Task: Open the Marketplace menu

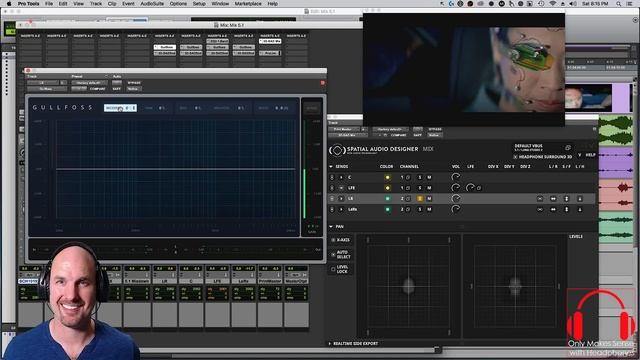Action: click(x=248, y=4)
